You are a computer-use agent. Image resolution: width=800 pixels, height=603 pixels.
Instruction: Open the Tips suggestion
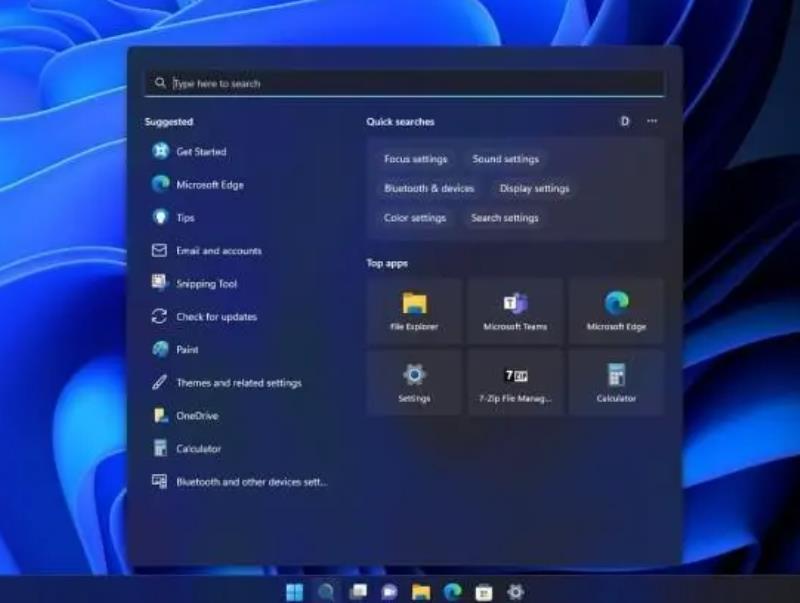tap(173, 217)
